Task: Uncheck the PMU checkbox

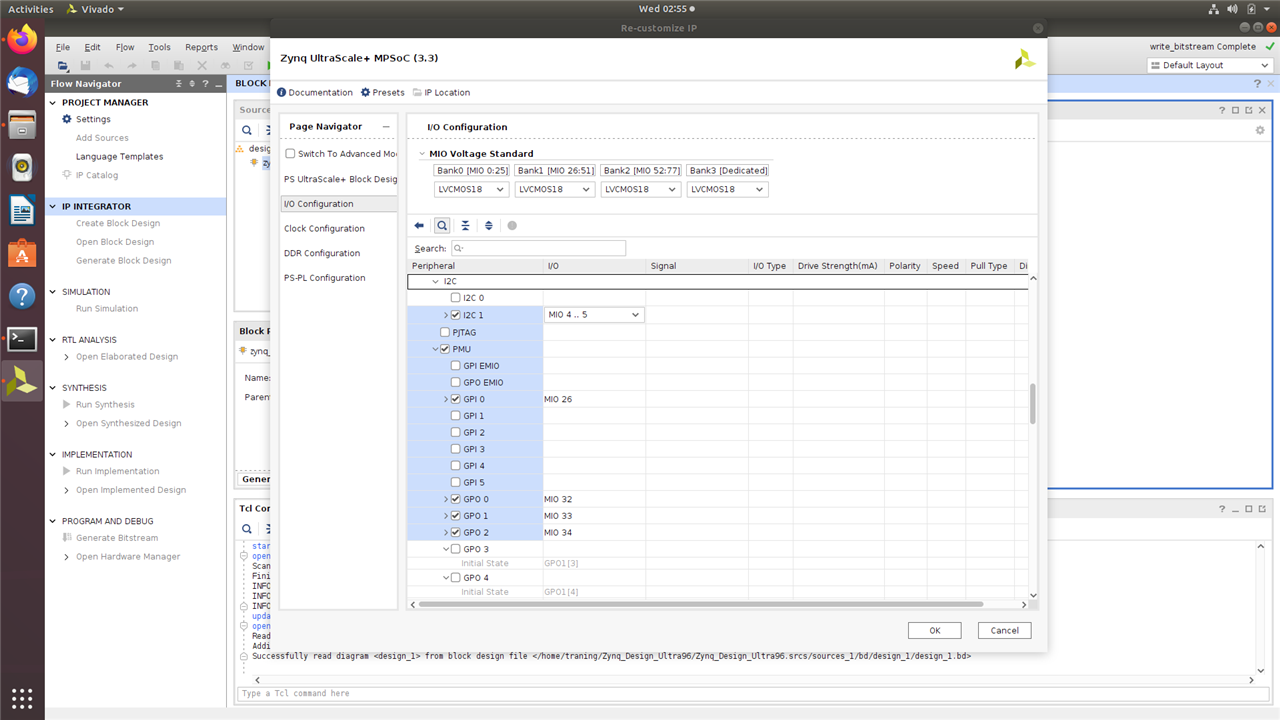Action: [445, 349]
